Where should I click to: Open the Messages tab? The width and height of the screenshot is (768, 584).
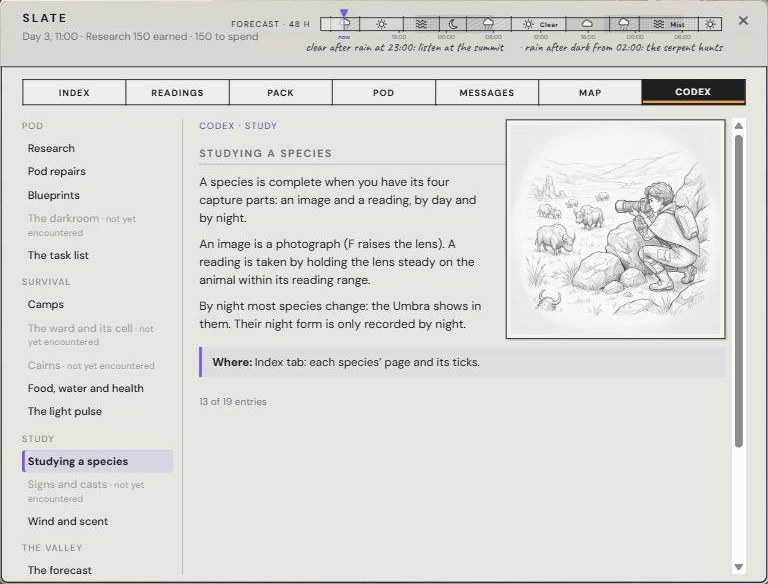487,92
